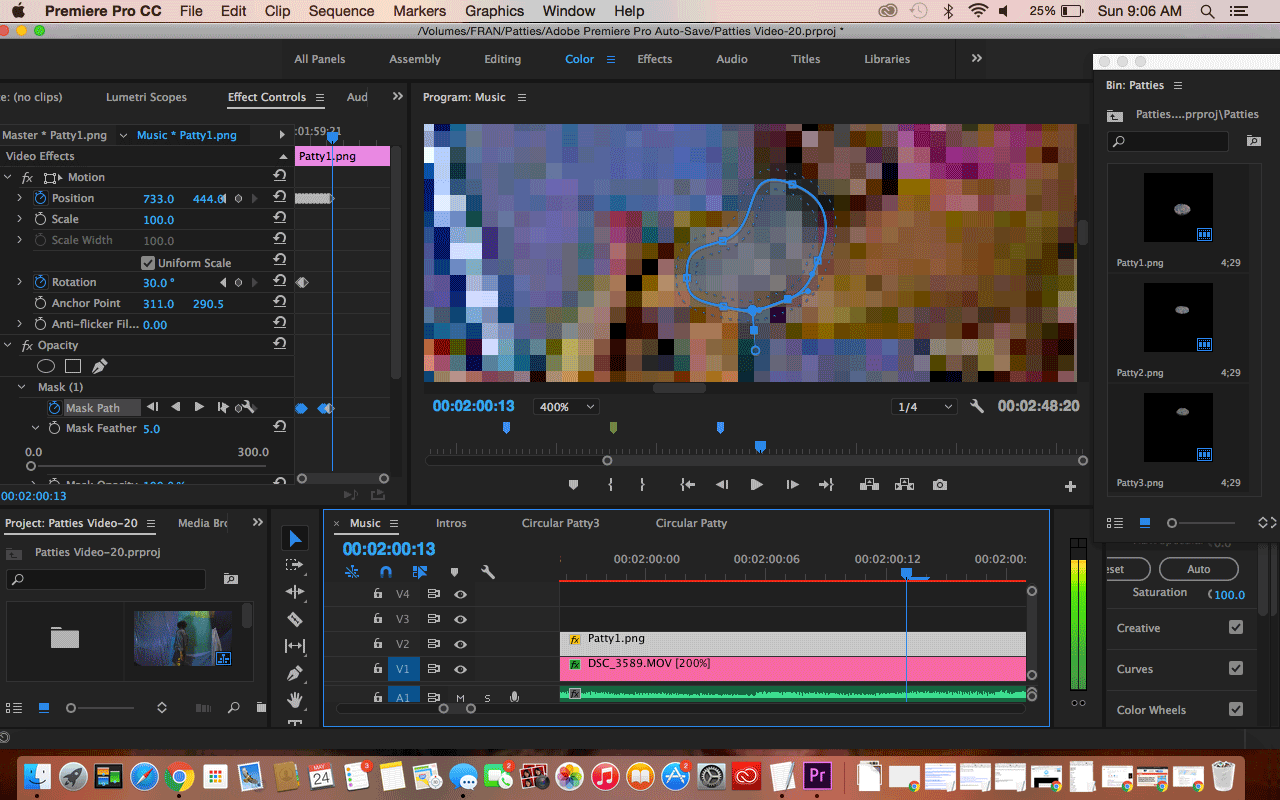Image resolution: width=1280 pixels, height=800 pixels.
Task: Select the Razor tool
Action: coord(295,619)
